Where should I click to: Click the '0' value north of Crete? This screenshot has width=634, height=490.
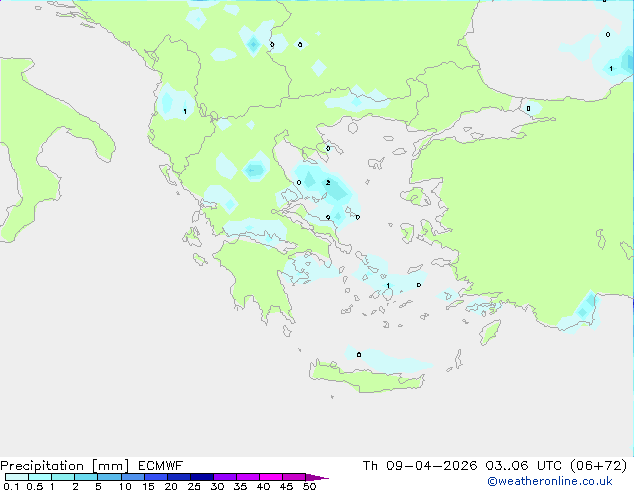coord(359,355)
